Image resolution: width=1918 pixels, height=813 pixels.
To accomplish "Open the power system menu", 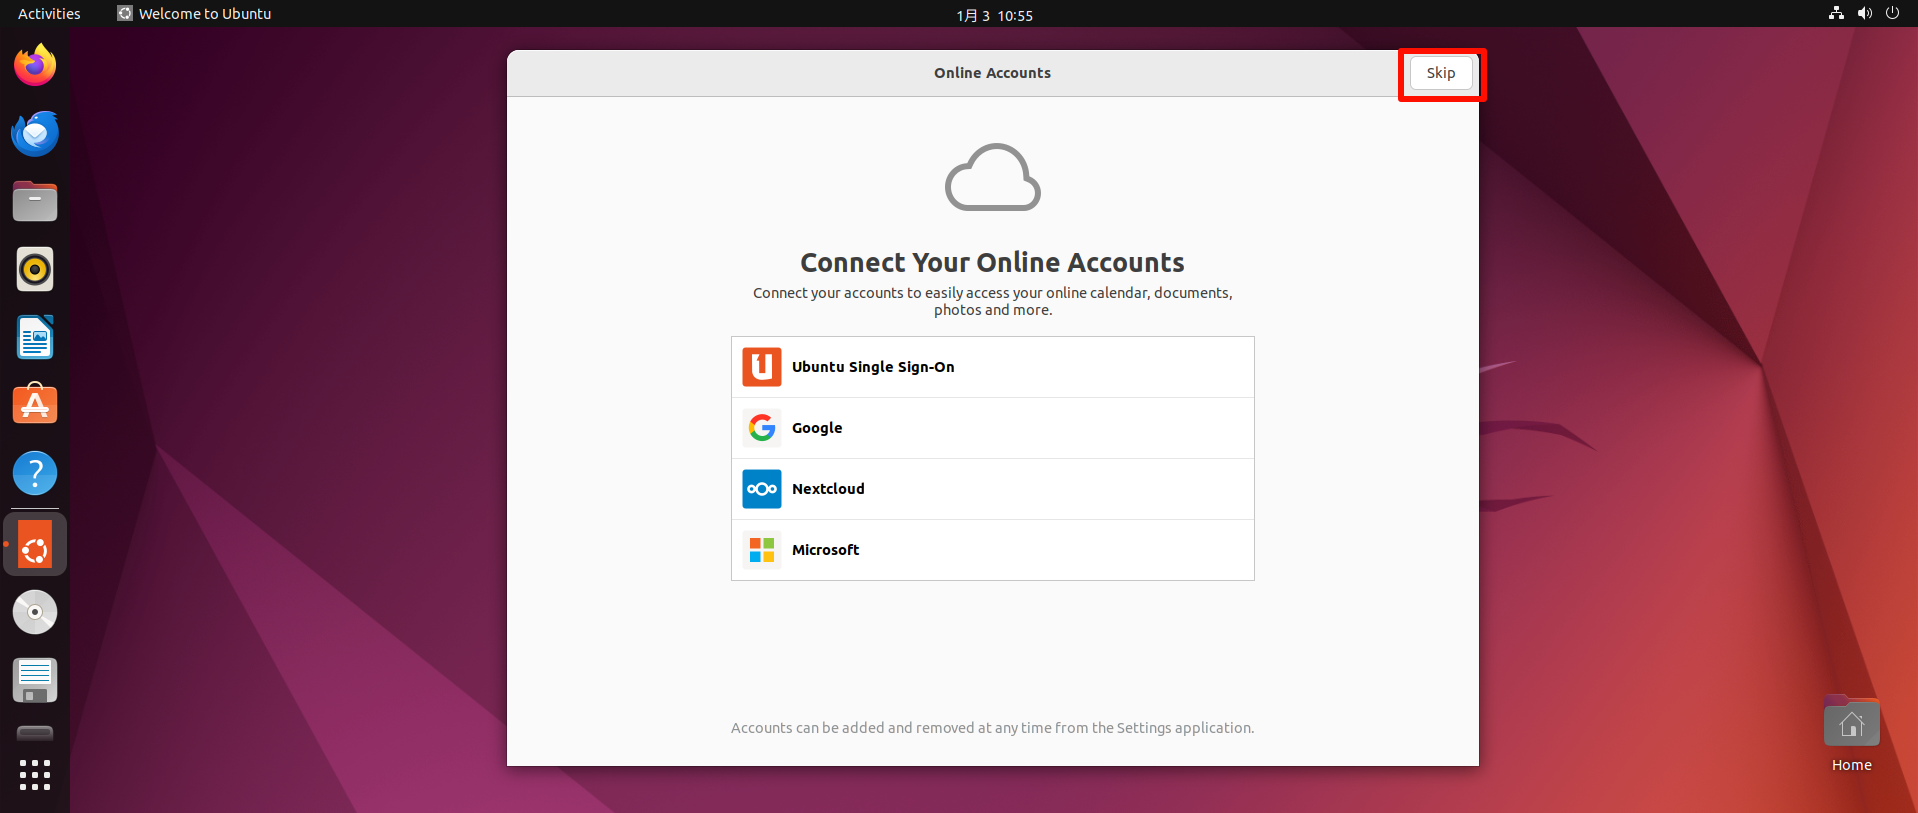I will (1892, 14).
